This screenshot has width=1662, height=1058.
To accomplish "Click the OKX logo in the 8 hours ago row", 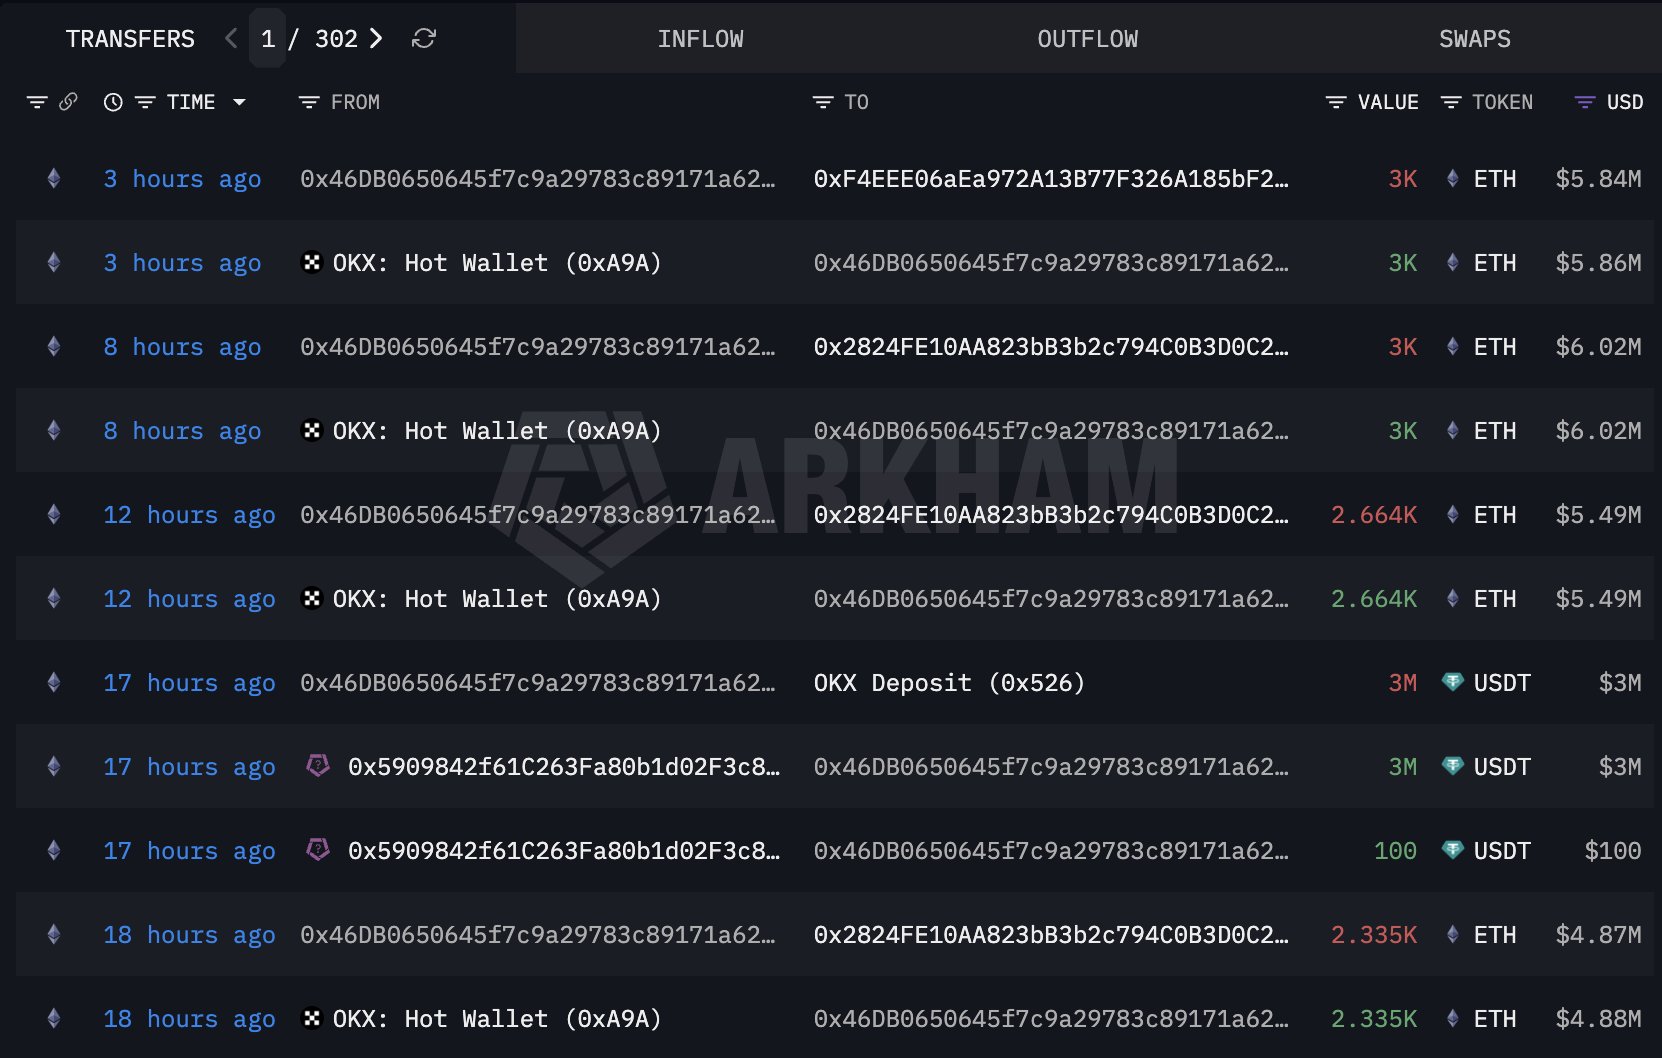I will pos(312,431).
